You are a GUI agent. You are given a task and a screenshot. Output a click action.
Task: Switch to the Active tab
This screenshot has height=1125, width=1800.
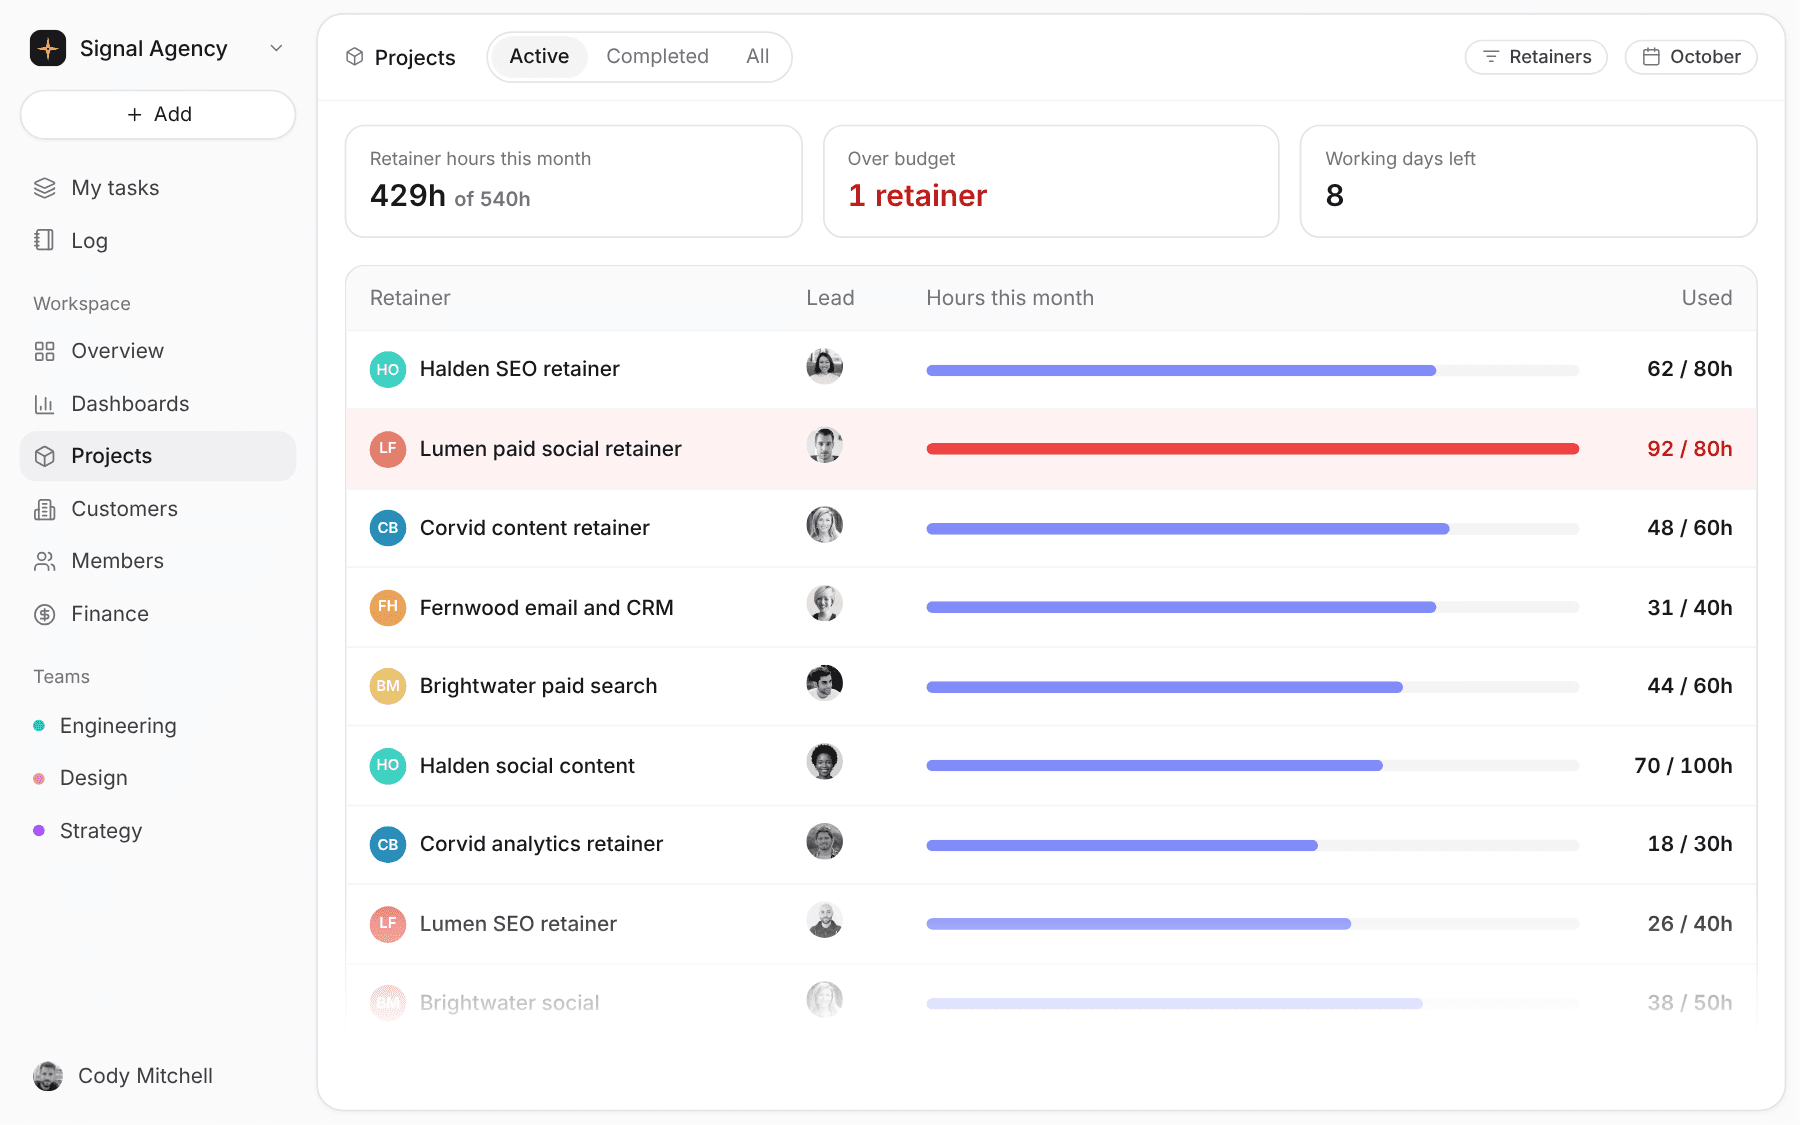pos(539,57)
